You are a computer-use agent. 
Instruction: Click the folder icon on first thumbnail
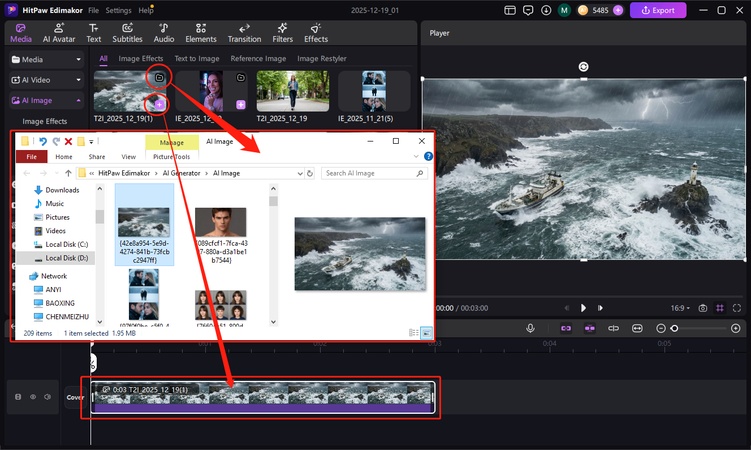(157, 77)
